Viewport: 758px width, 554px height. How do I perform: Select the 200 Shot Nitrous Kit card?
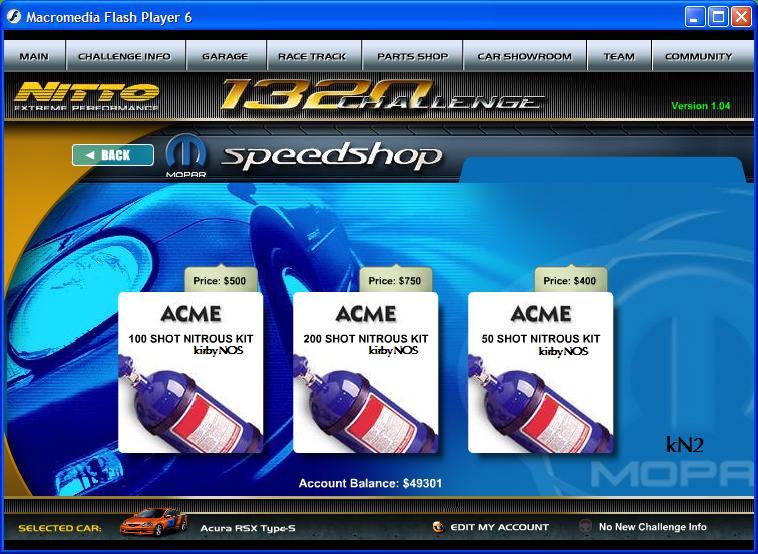pos(365,372)
